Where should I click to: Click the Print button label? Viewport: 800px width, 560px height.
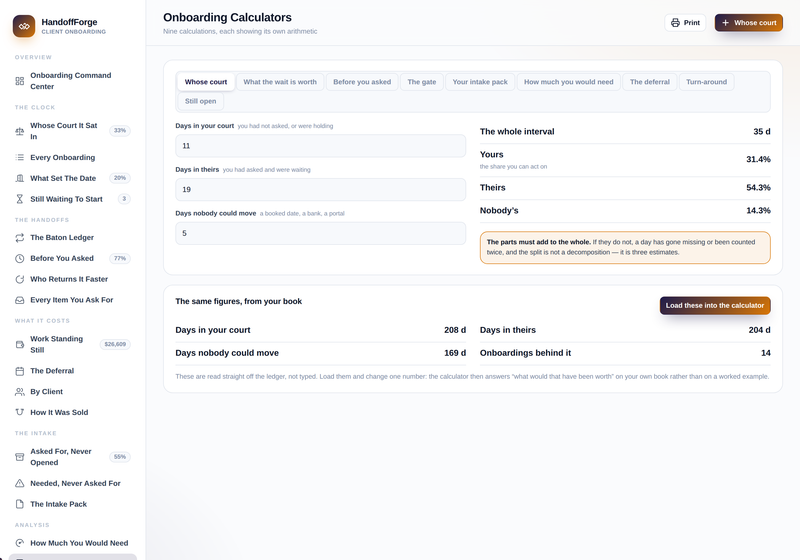[691, 23]
